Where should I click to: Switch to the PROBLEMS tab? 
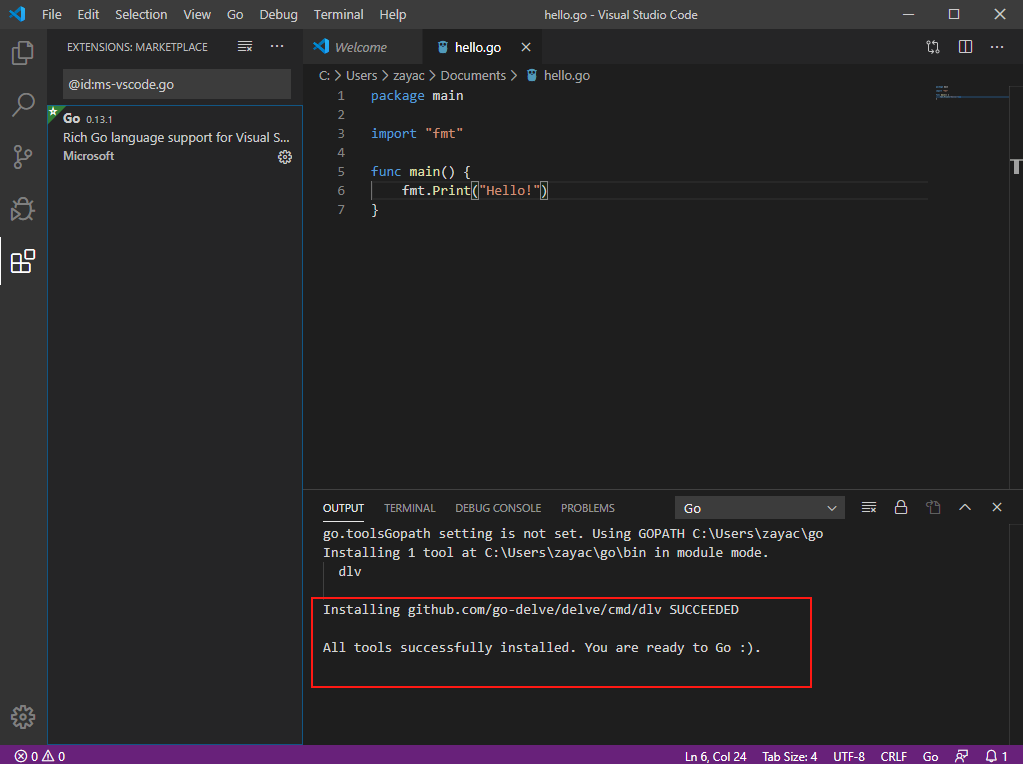click(587, 508)
